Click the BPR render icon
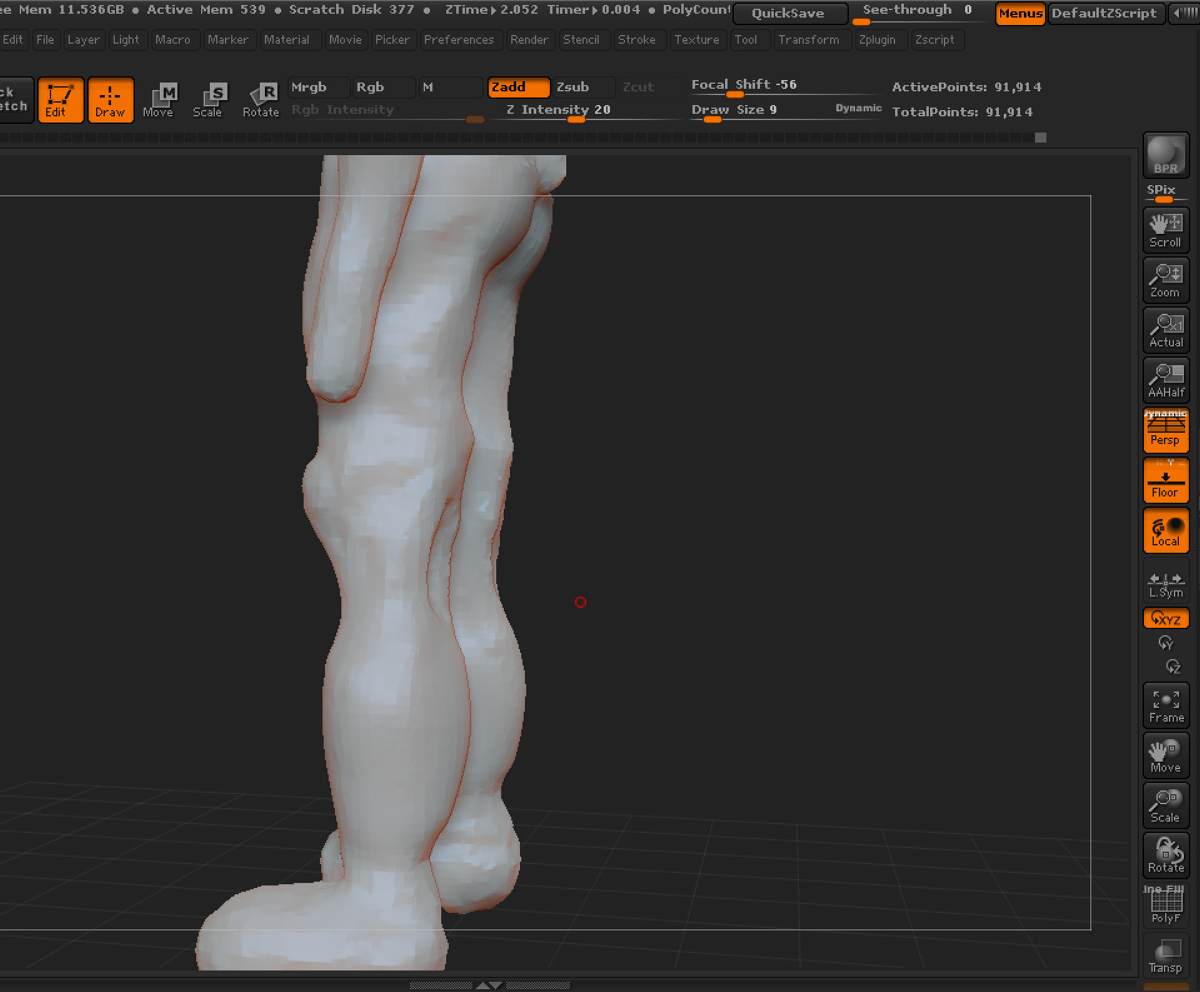1200x992 pixels. [x=1165, y=155]
